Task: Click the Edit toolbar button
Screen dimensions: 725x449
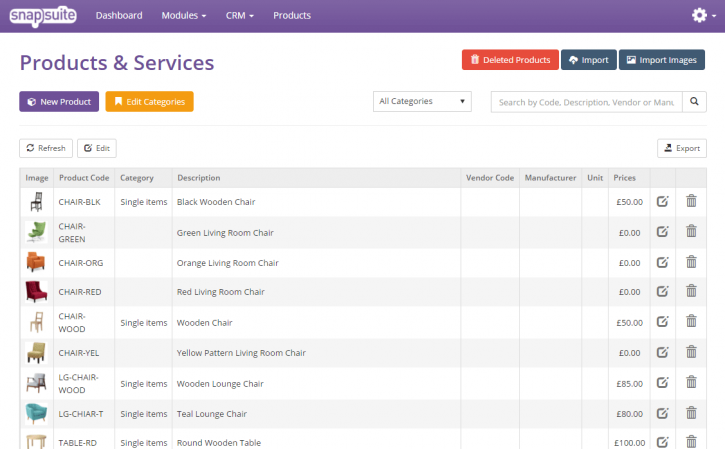Action: pos(97,148)
